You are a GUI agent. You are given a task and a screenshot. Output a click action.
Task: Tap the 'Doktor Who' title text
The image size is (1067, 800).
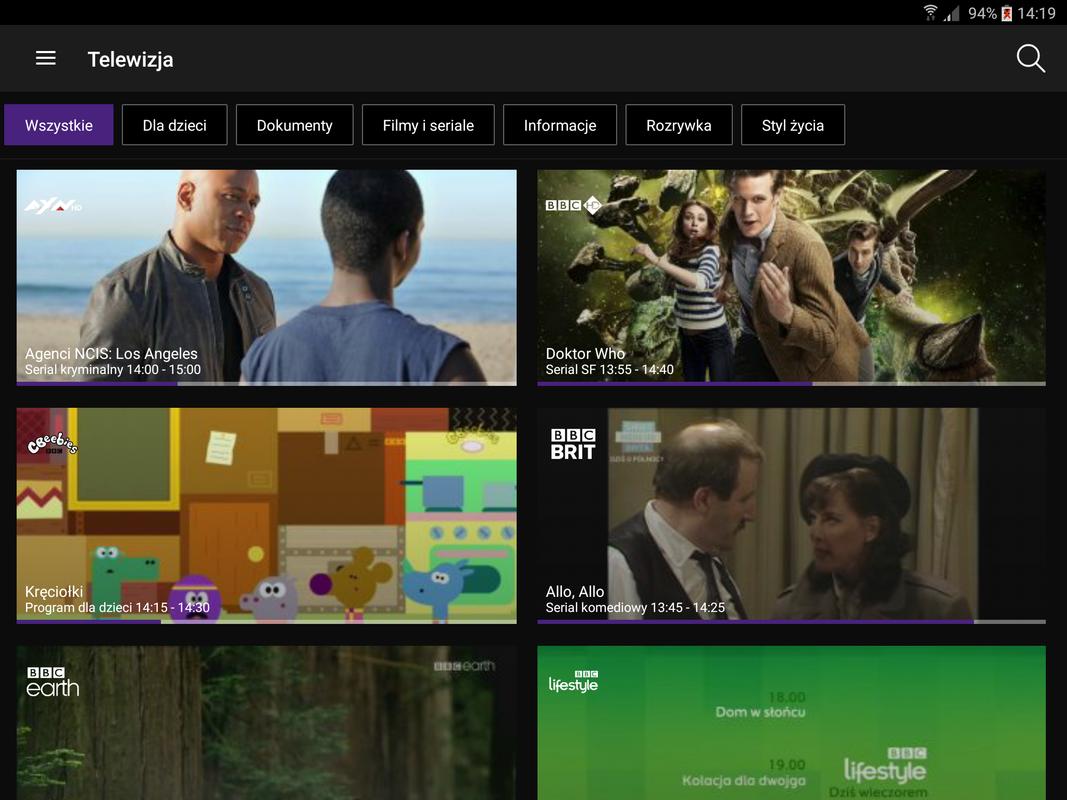[585, 354]
